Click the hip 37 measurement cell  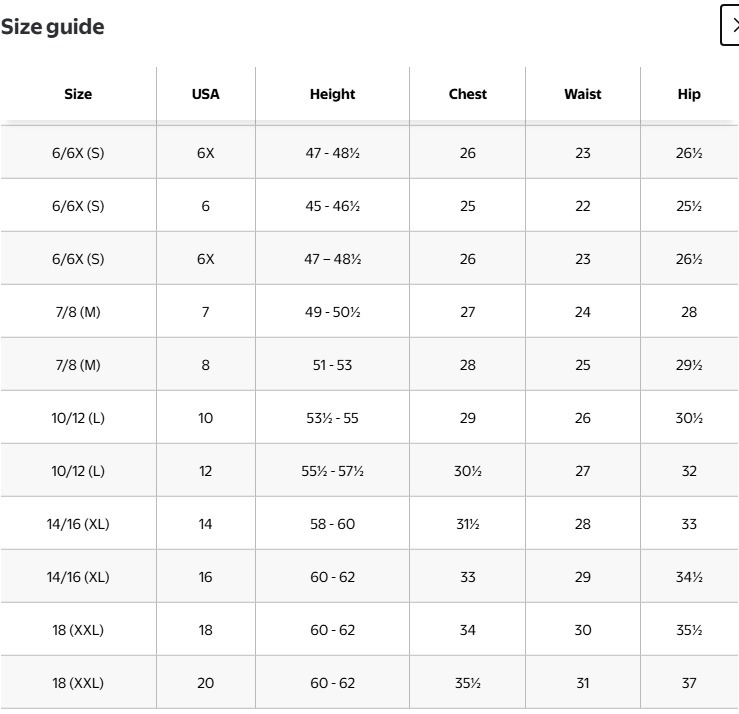689,683
